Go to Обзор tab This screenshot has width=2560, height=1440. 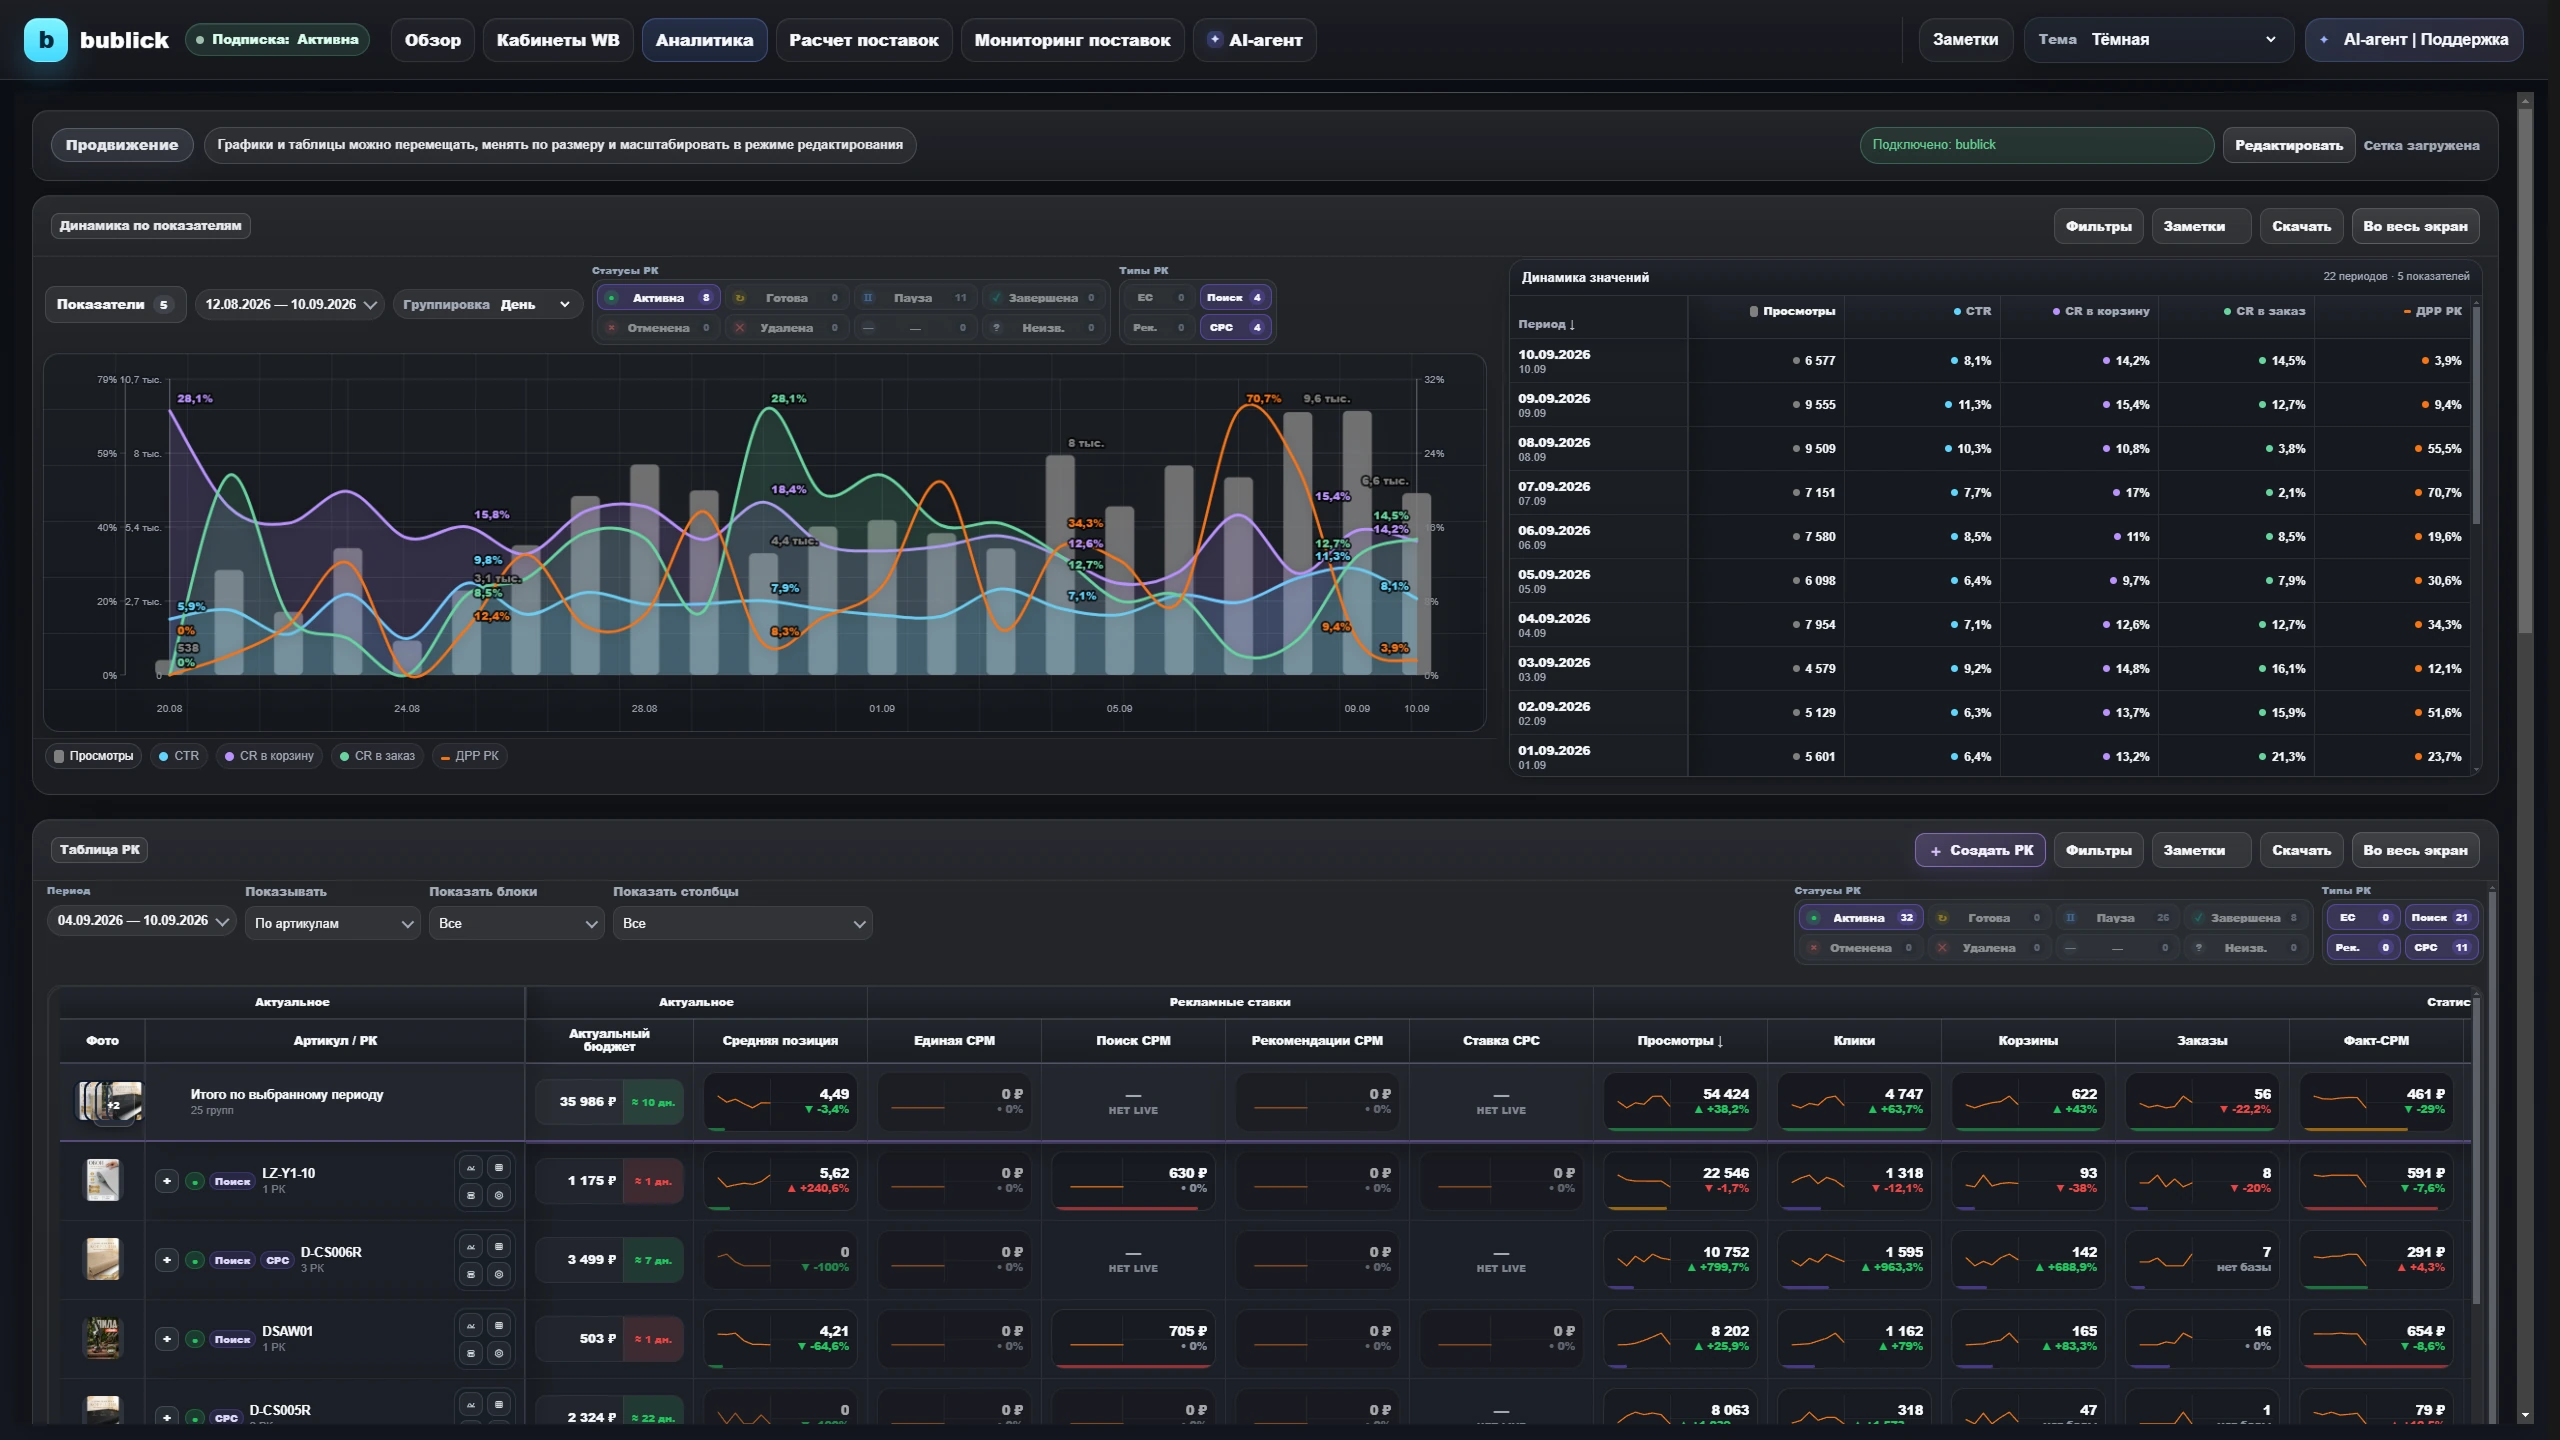432,40
